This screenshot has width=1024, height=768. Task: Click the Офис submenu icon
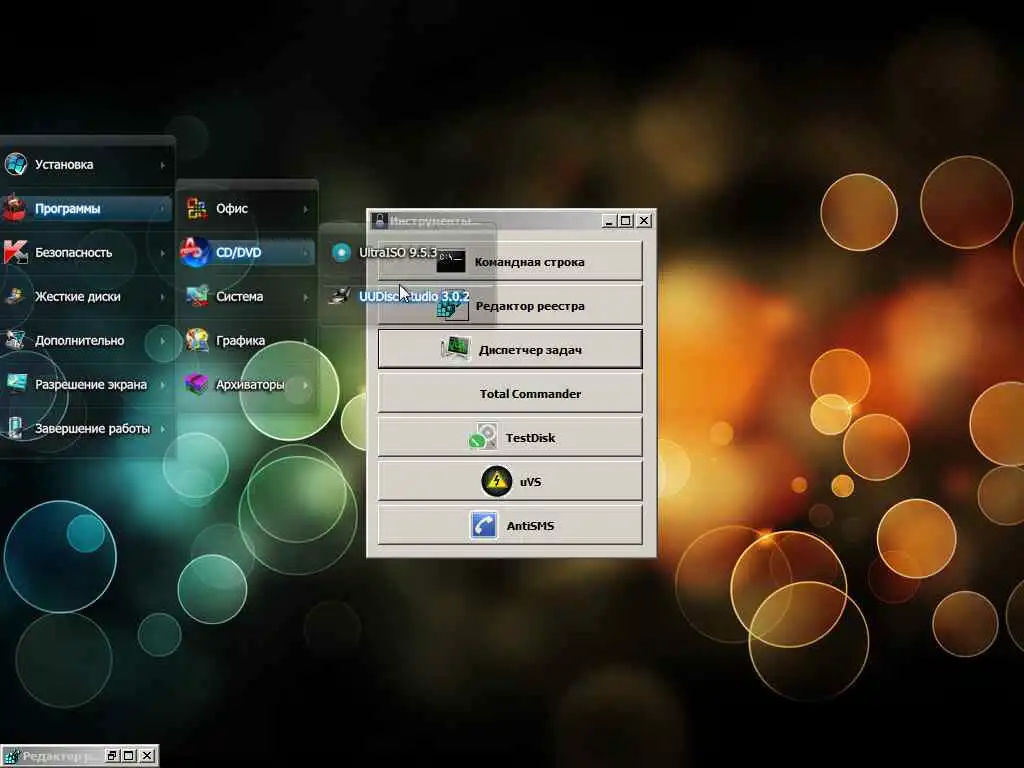point(196,208)
